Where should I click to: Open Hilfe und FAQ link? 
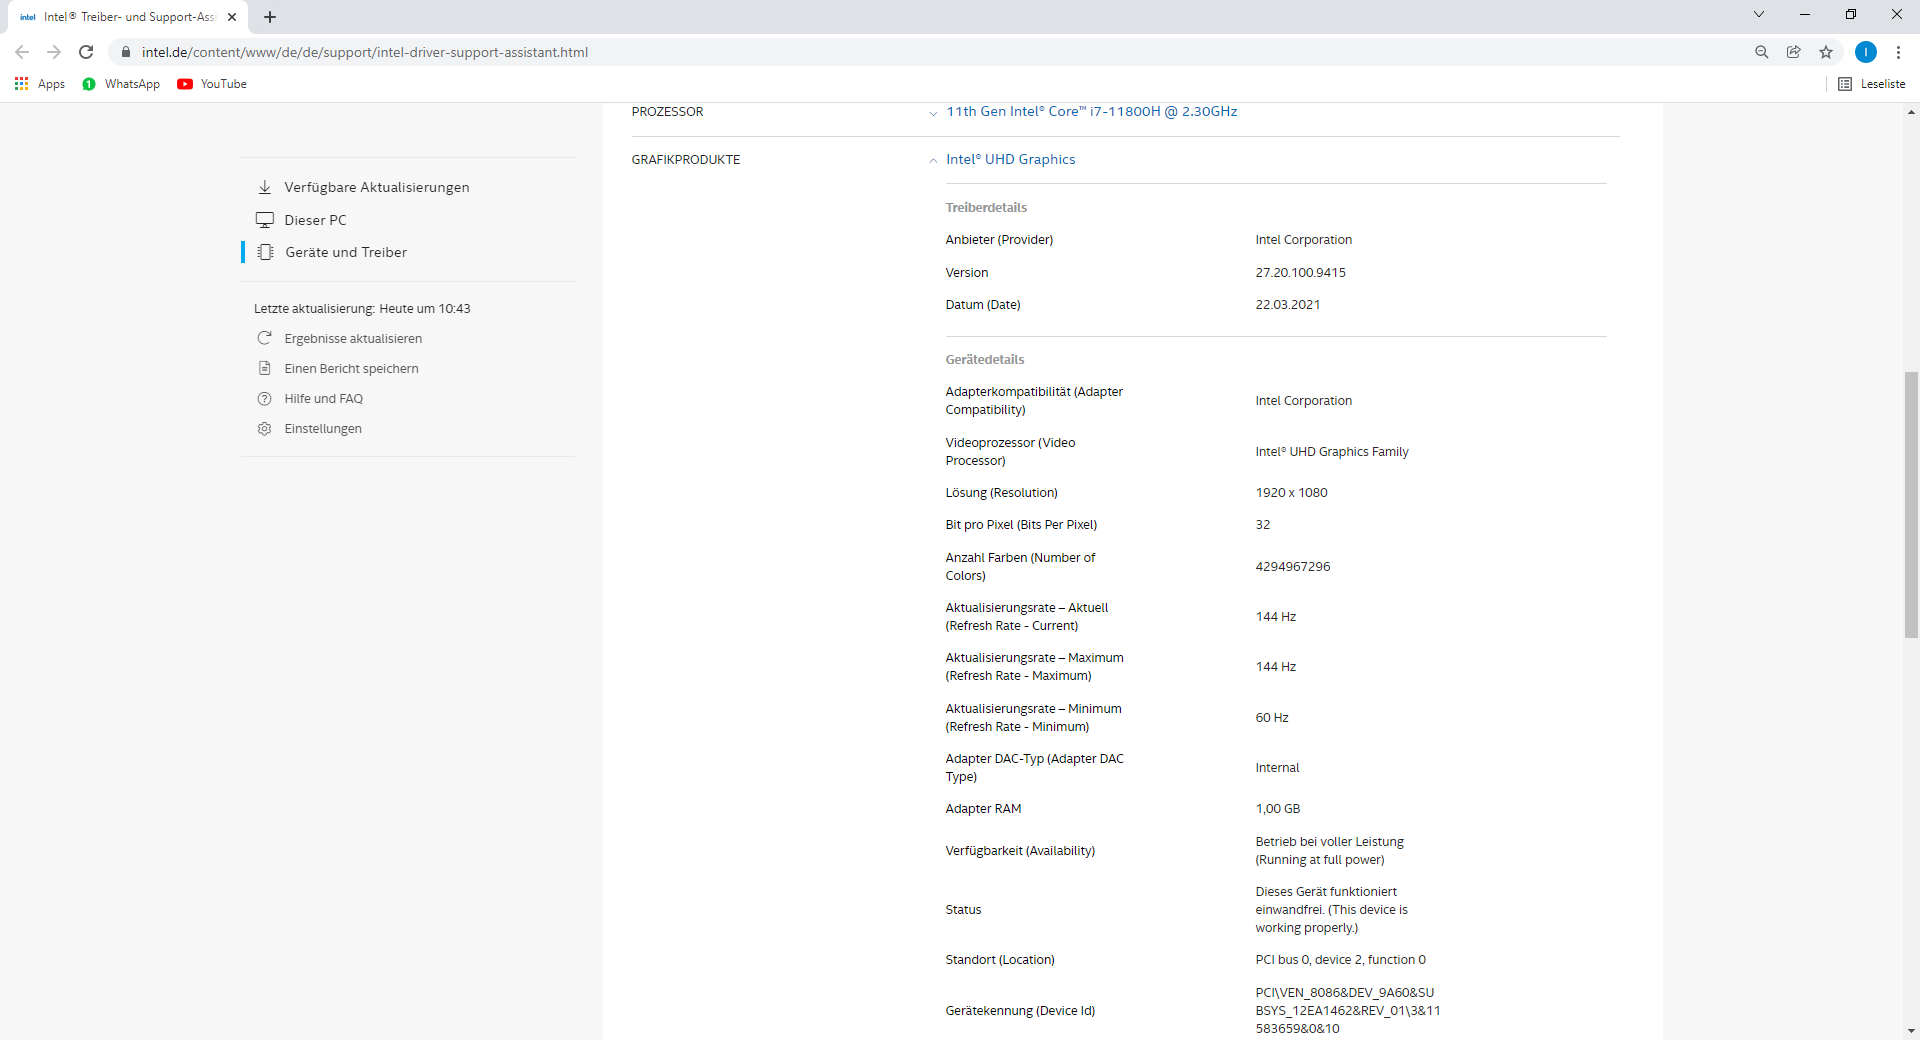coord(323,399)
